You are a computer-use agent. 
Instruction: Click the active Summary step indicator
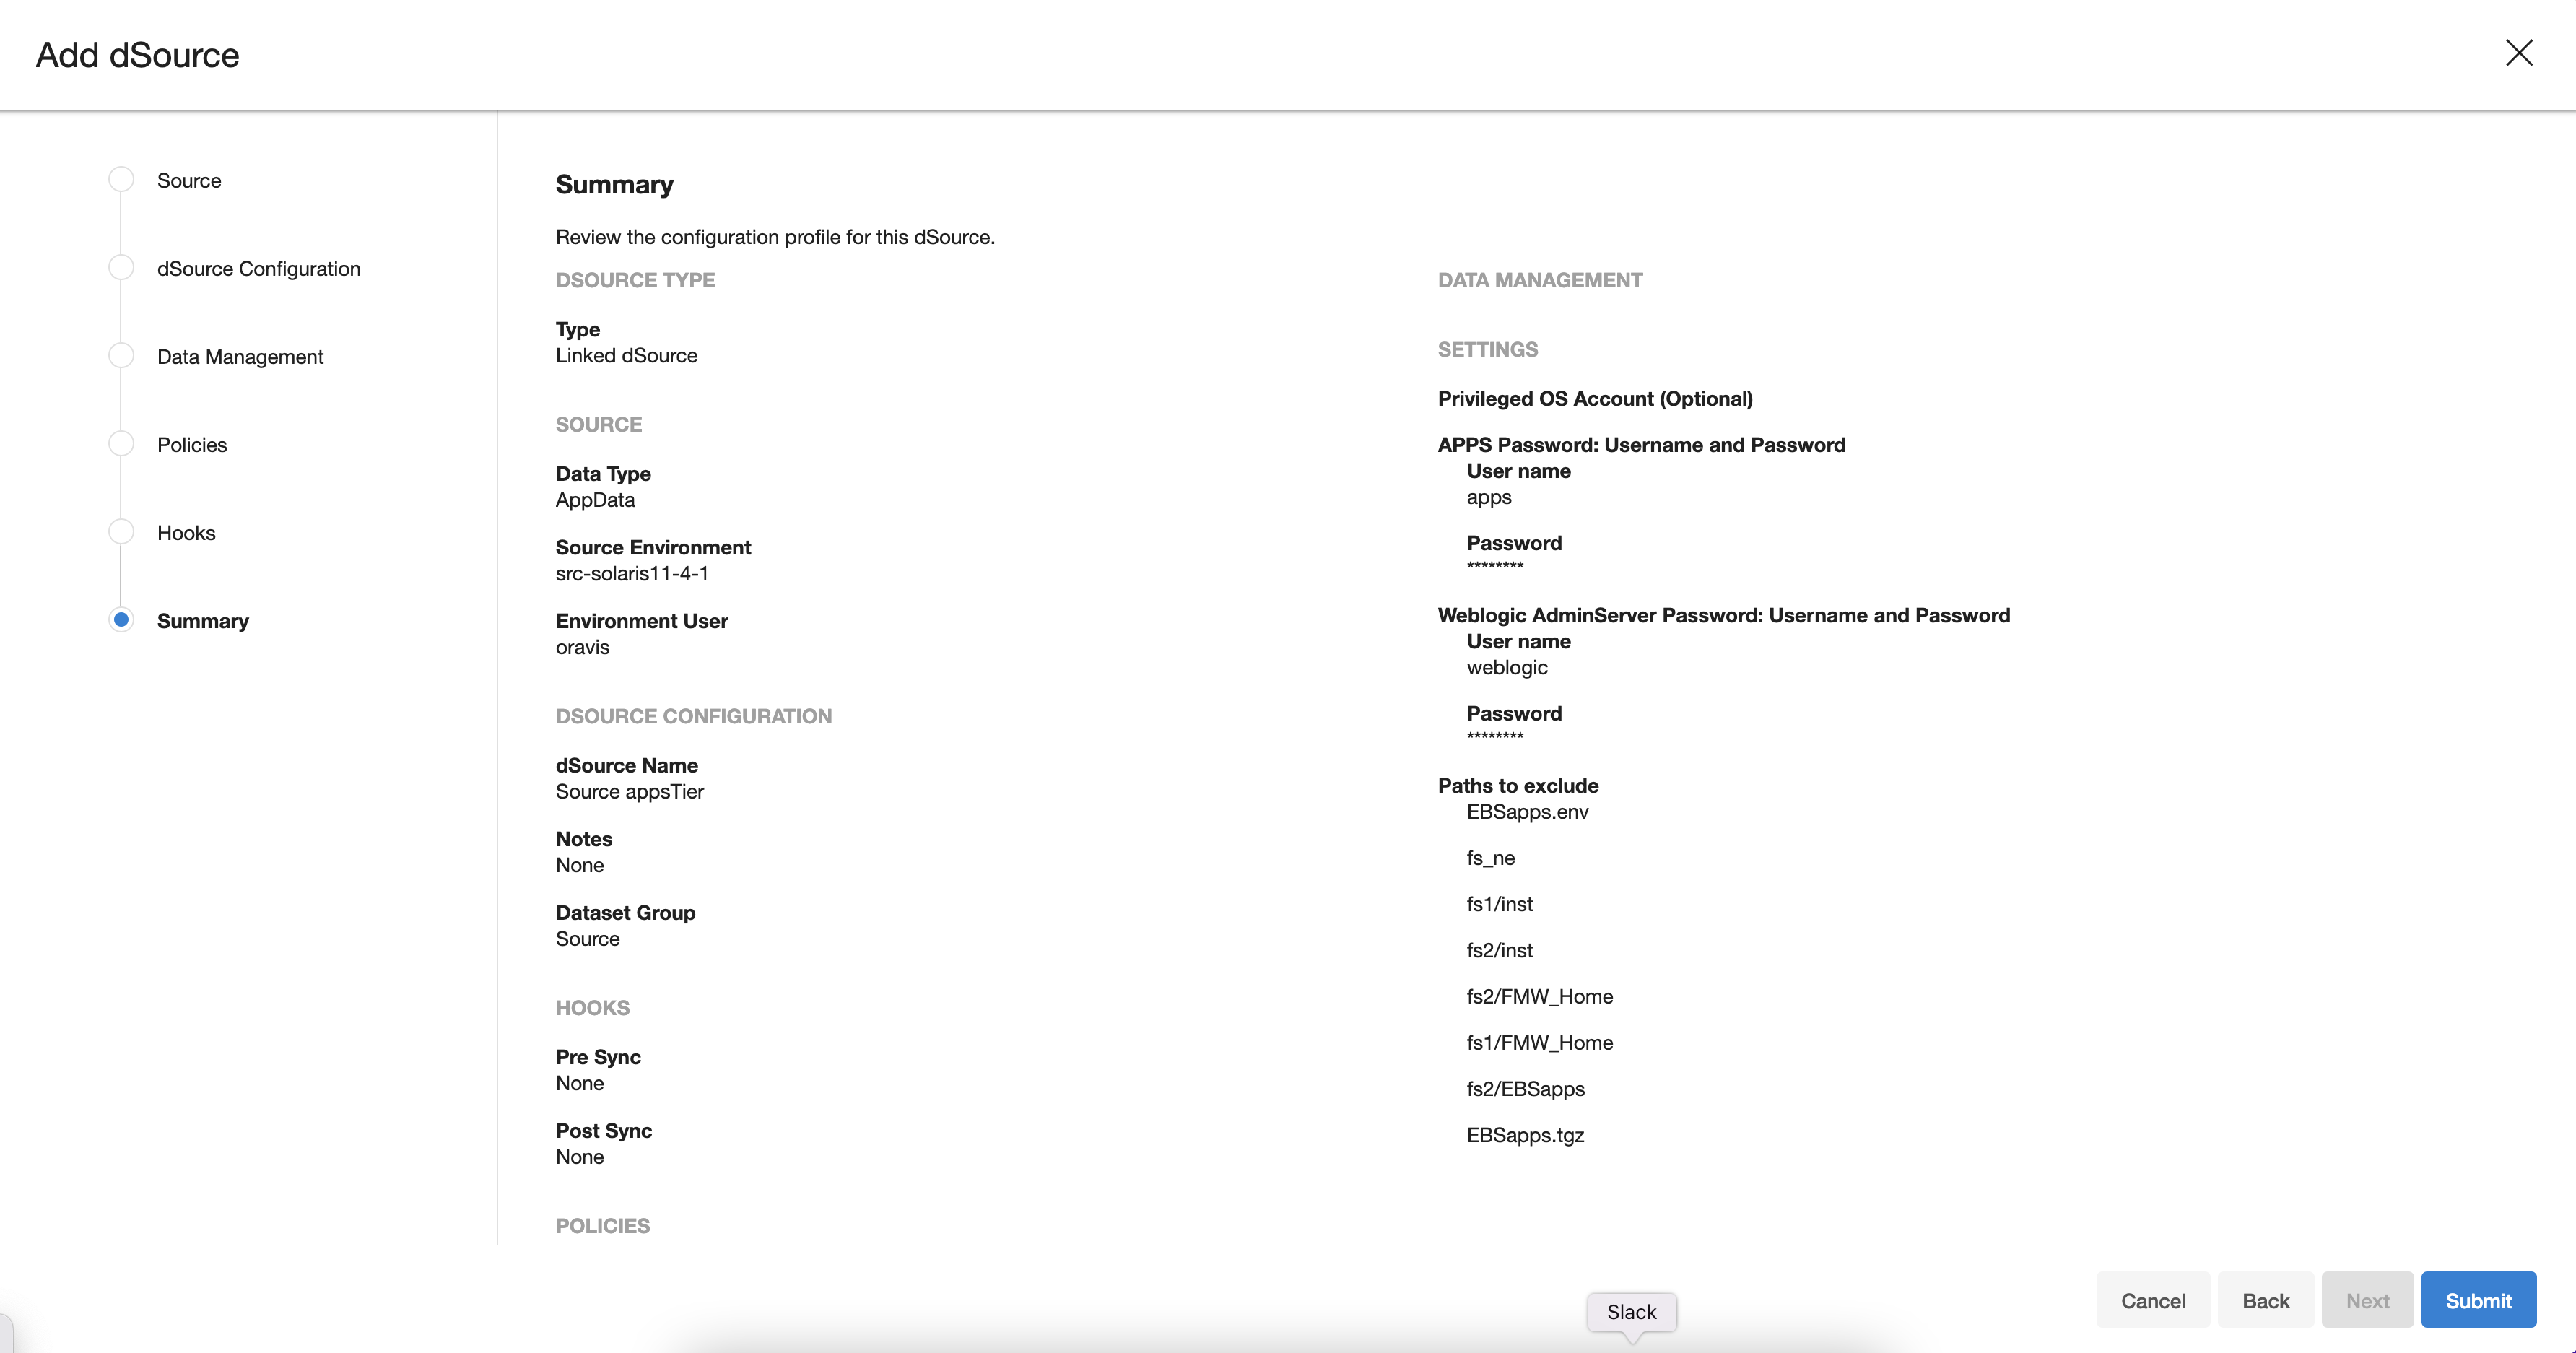coord(121,620)
